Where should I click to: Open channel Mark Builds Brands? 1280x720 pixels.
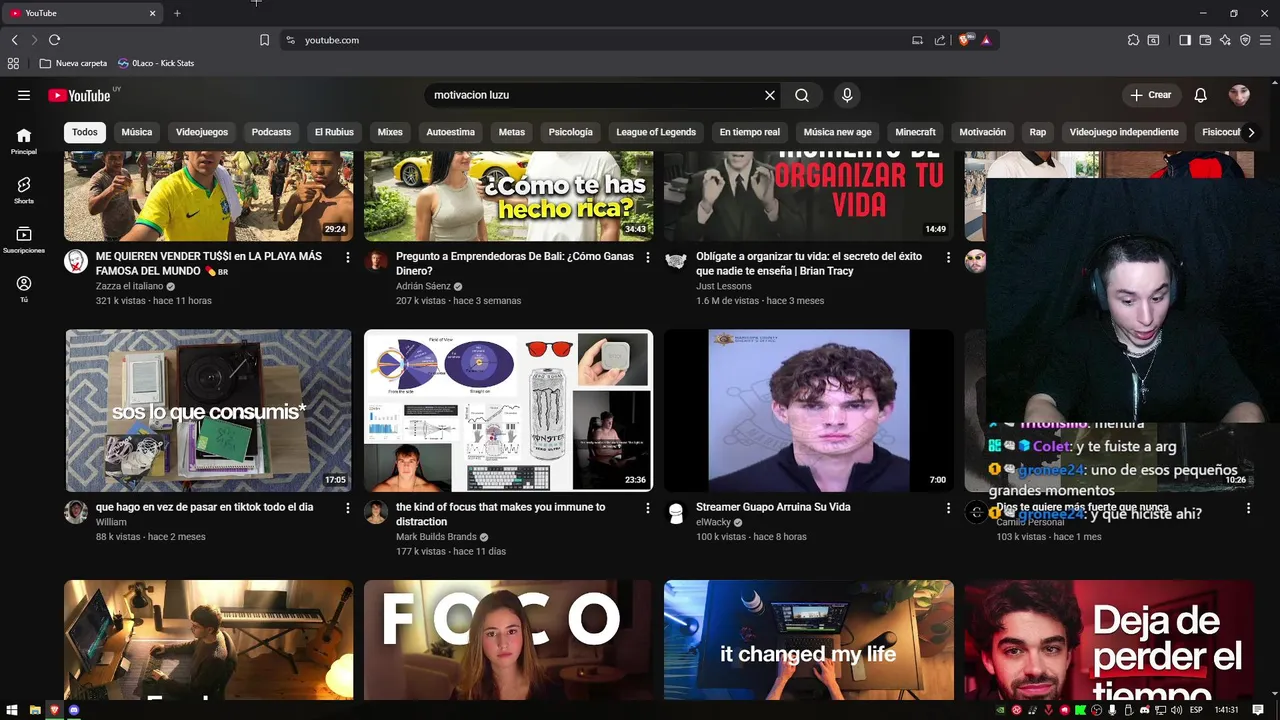coord(436,537)
